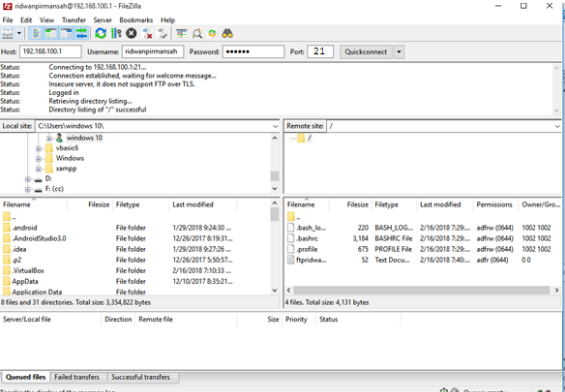Click local file list scroll down arrow
Image resolution: width=565 pixels, height=392 pixels.
click(275, 290)
